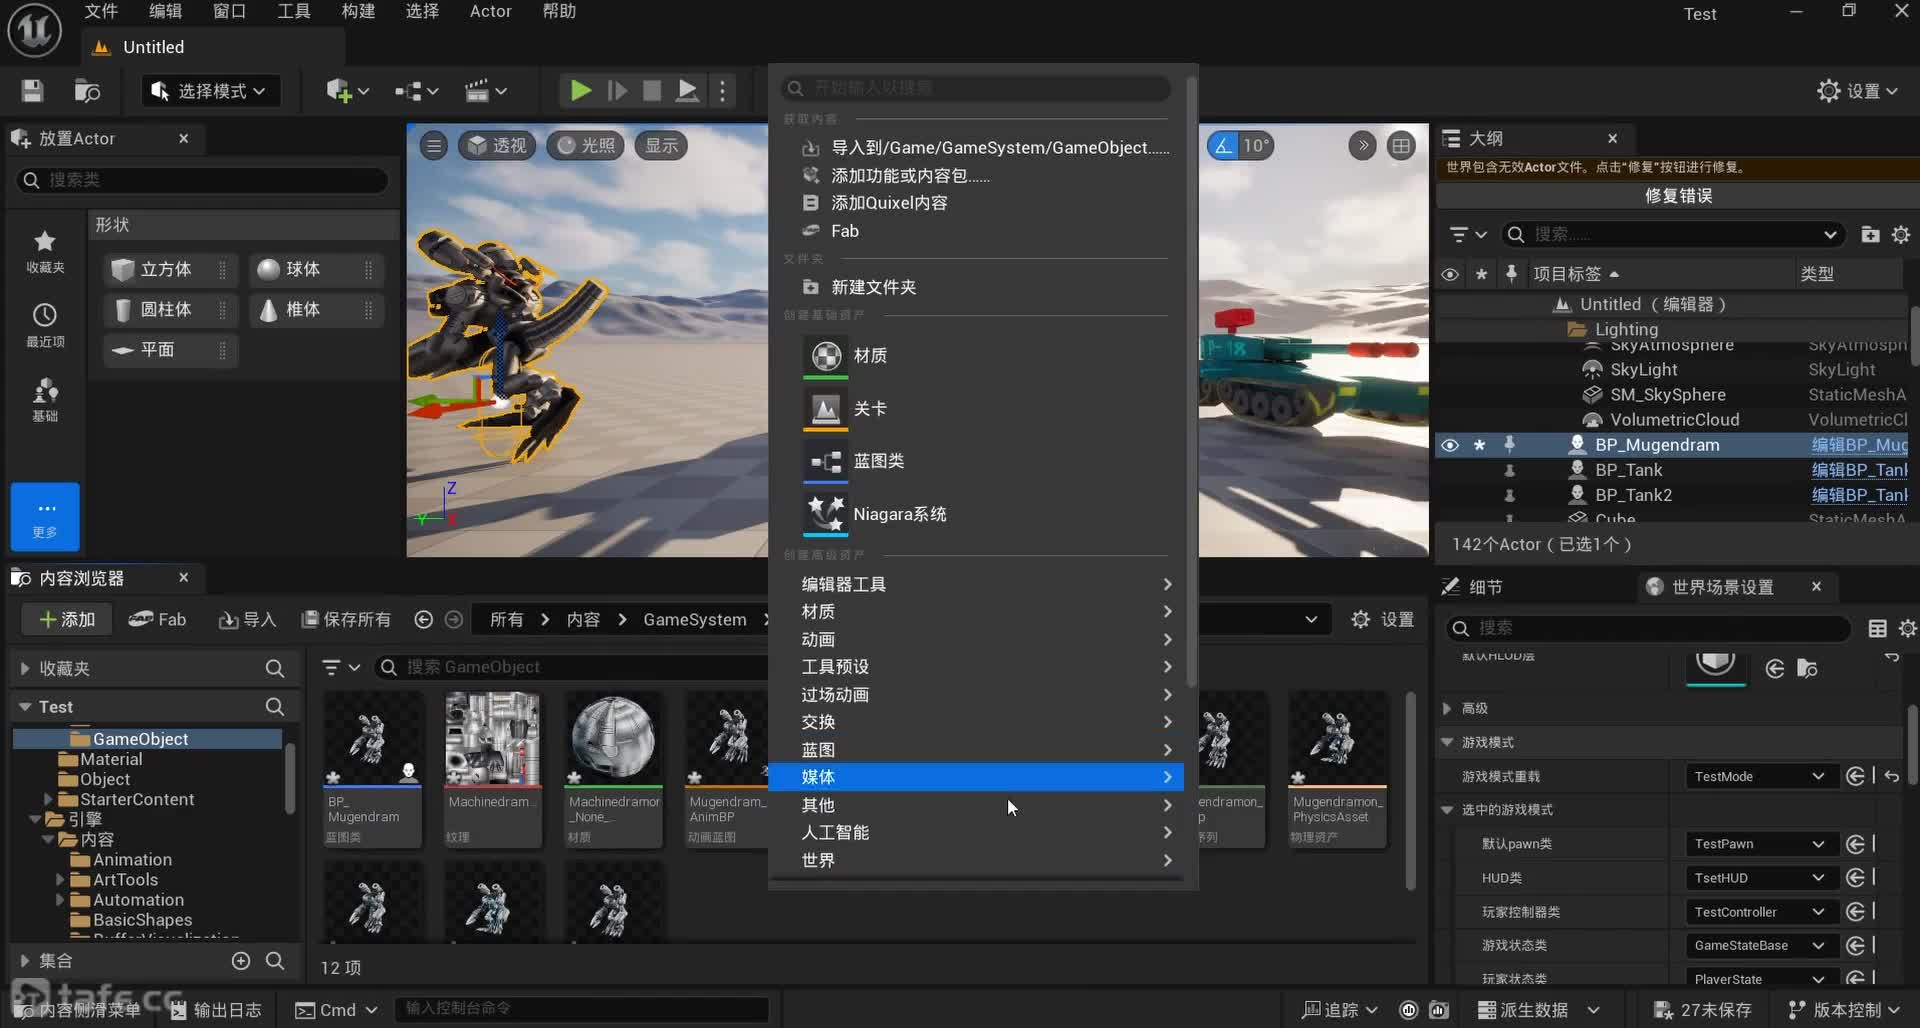Open the content browser drawer icon in toolbar
Image resolution: width=1920 pixels, height=1028 pixels.
[87, 91]
